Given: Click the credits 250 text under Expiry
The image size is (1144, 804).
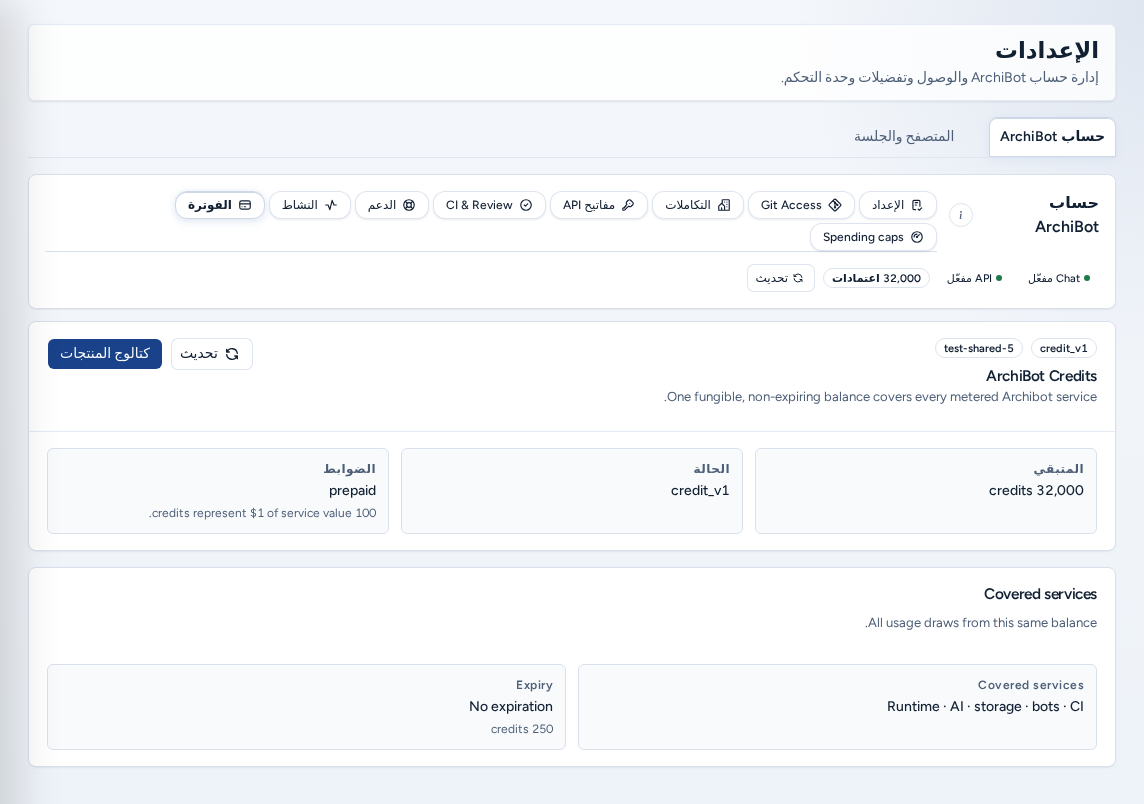Looking at the screenshot, I should click(x=522, y=729).
